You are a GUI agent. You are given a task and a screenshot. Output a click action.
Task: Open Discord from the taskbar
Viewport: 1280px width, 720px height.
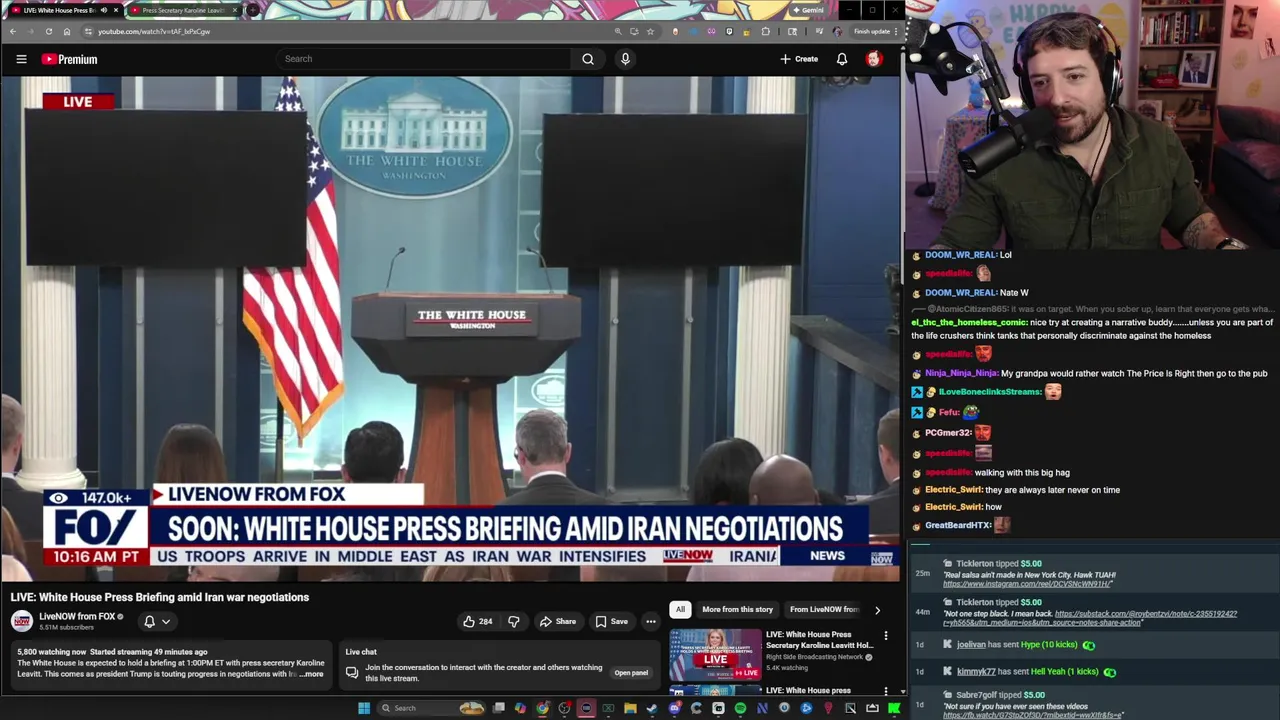coord(674,708)
